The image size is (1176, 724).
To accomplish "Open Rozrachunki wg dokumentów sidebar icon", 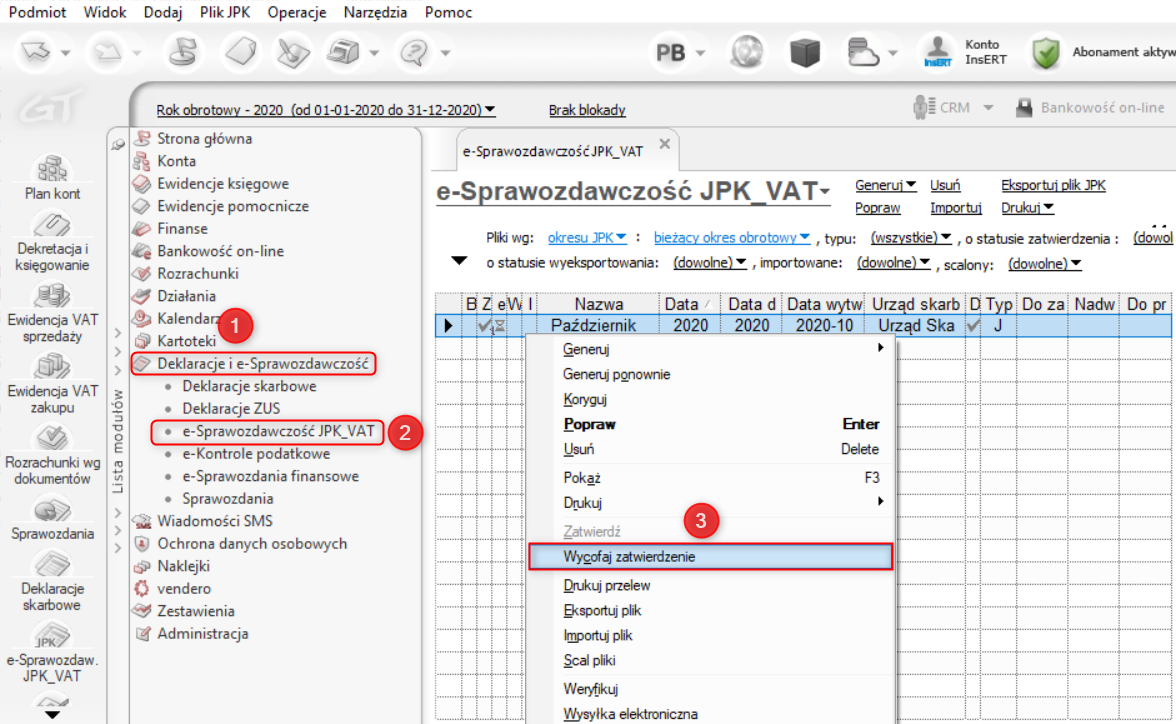I will point(52,437).
